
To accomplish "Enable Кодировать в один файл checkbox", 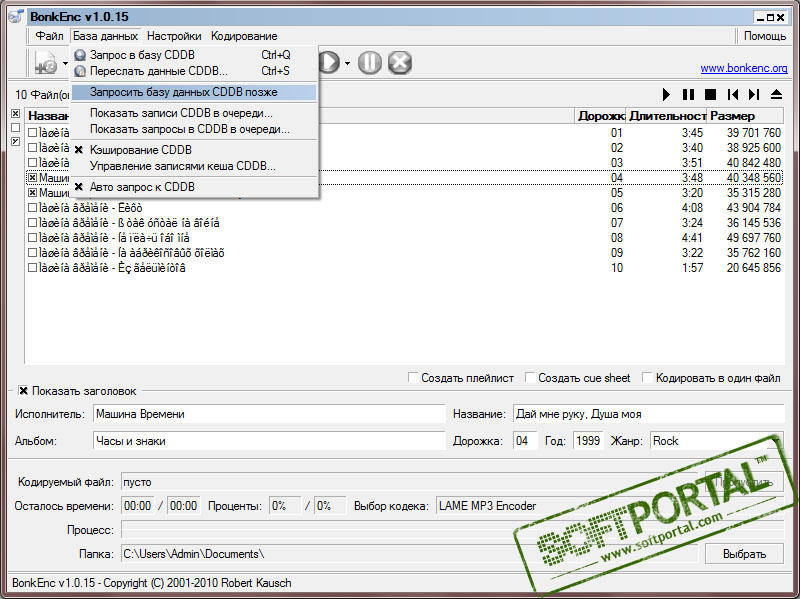I will point(647,378).
